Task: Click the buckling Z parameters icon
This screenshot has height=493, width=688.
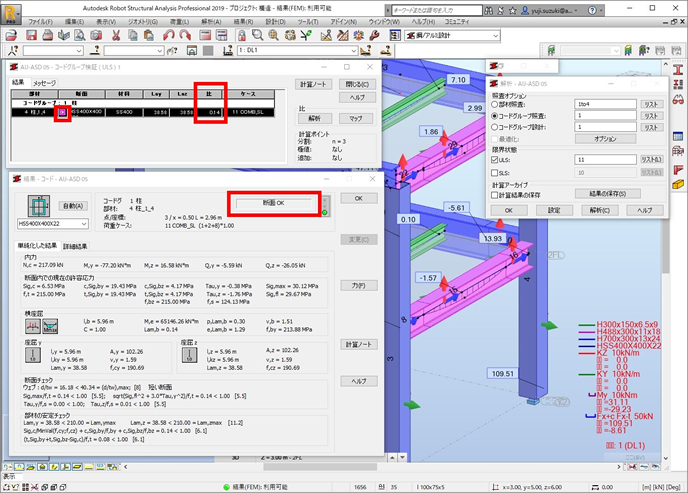Action: point(189,355)
